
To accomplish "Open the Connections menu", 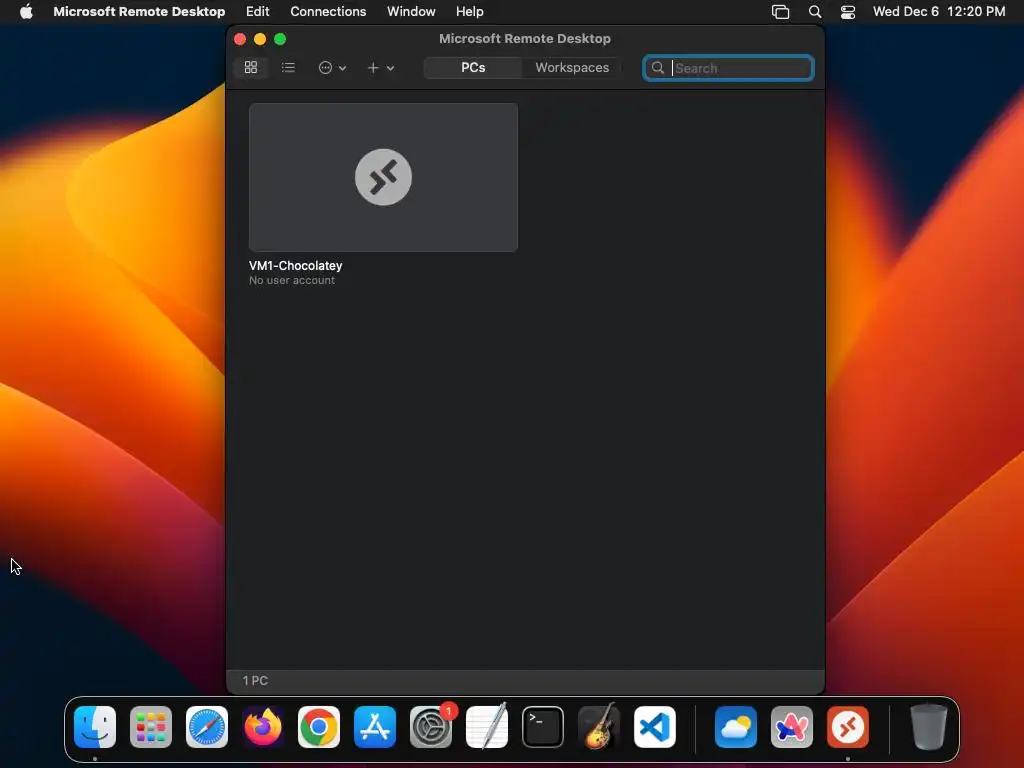I will click(328, 11).
